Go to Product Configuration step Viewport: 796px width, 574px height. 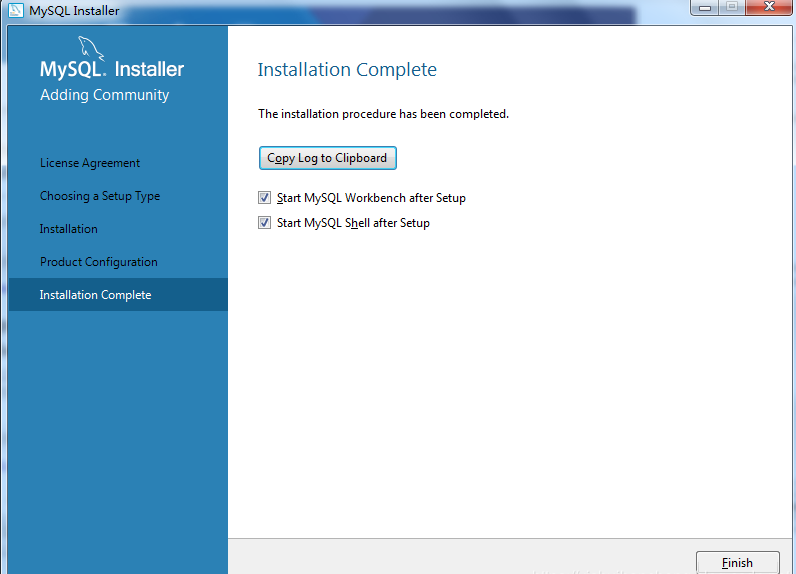click(98, 262)
